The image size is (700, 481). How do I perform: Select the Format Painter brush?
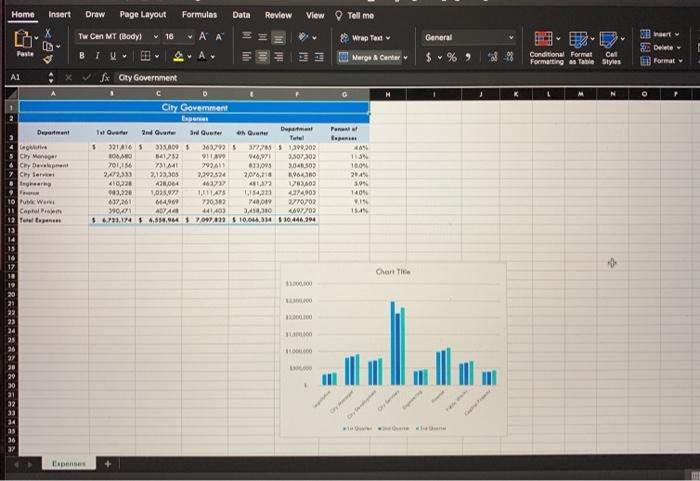click(x=48, y=59)
